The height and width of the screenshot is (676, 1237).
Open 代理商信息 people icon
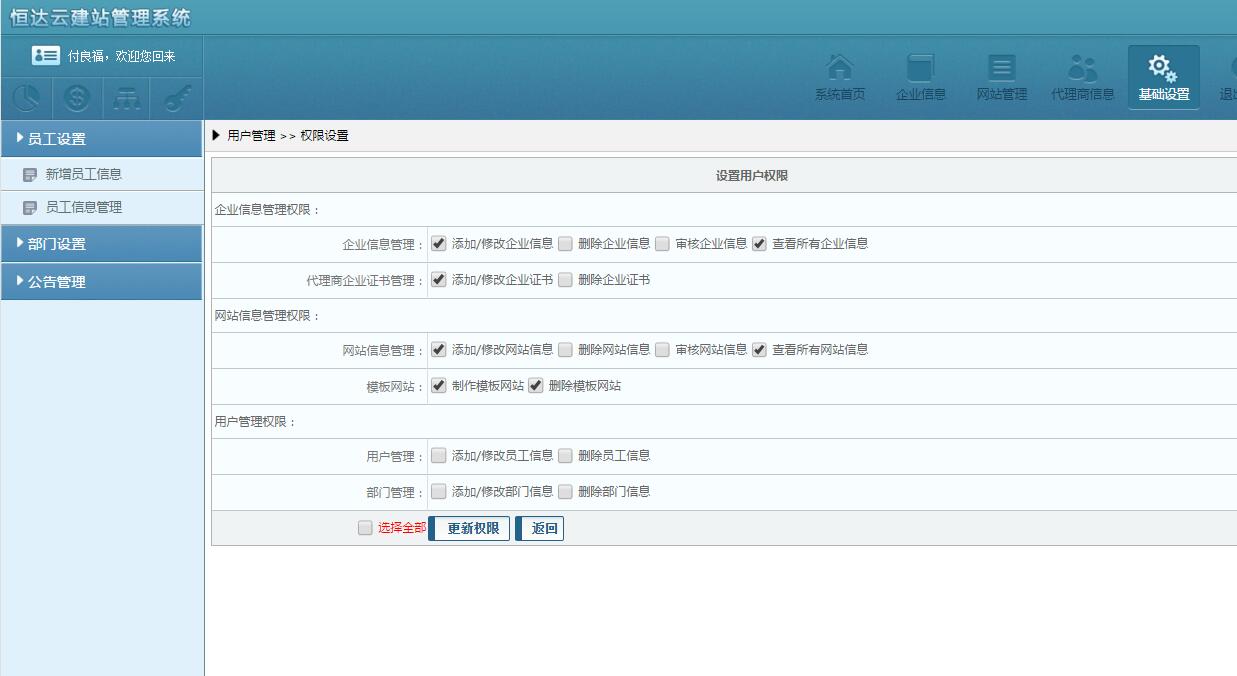[x=1082, y=68]
